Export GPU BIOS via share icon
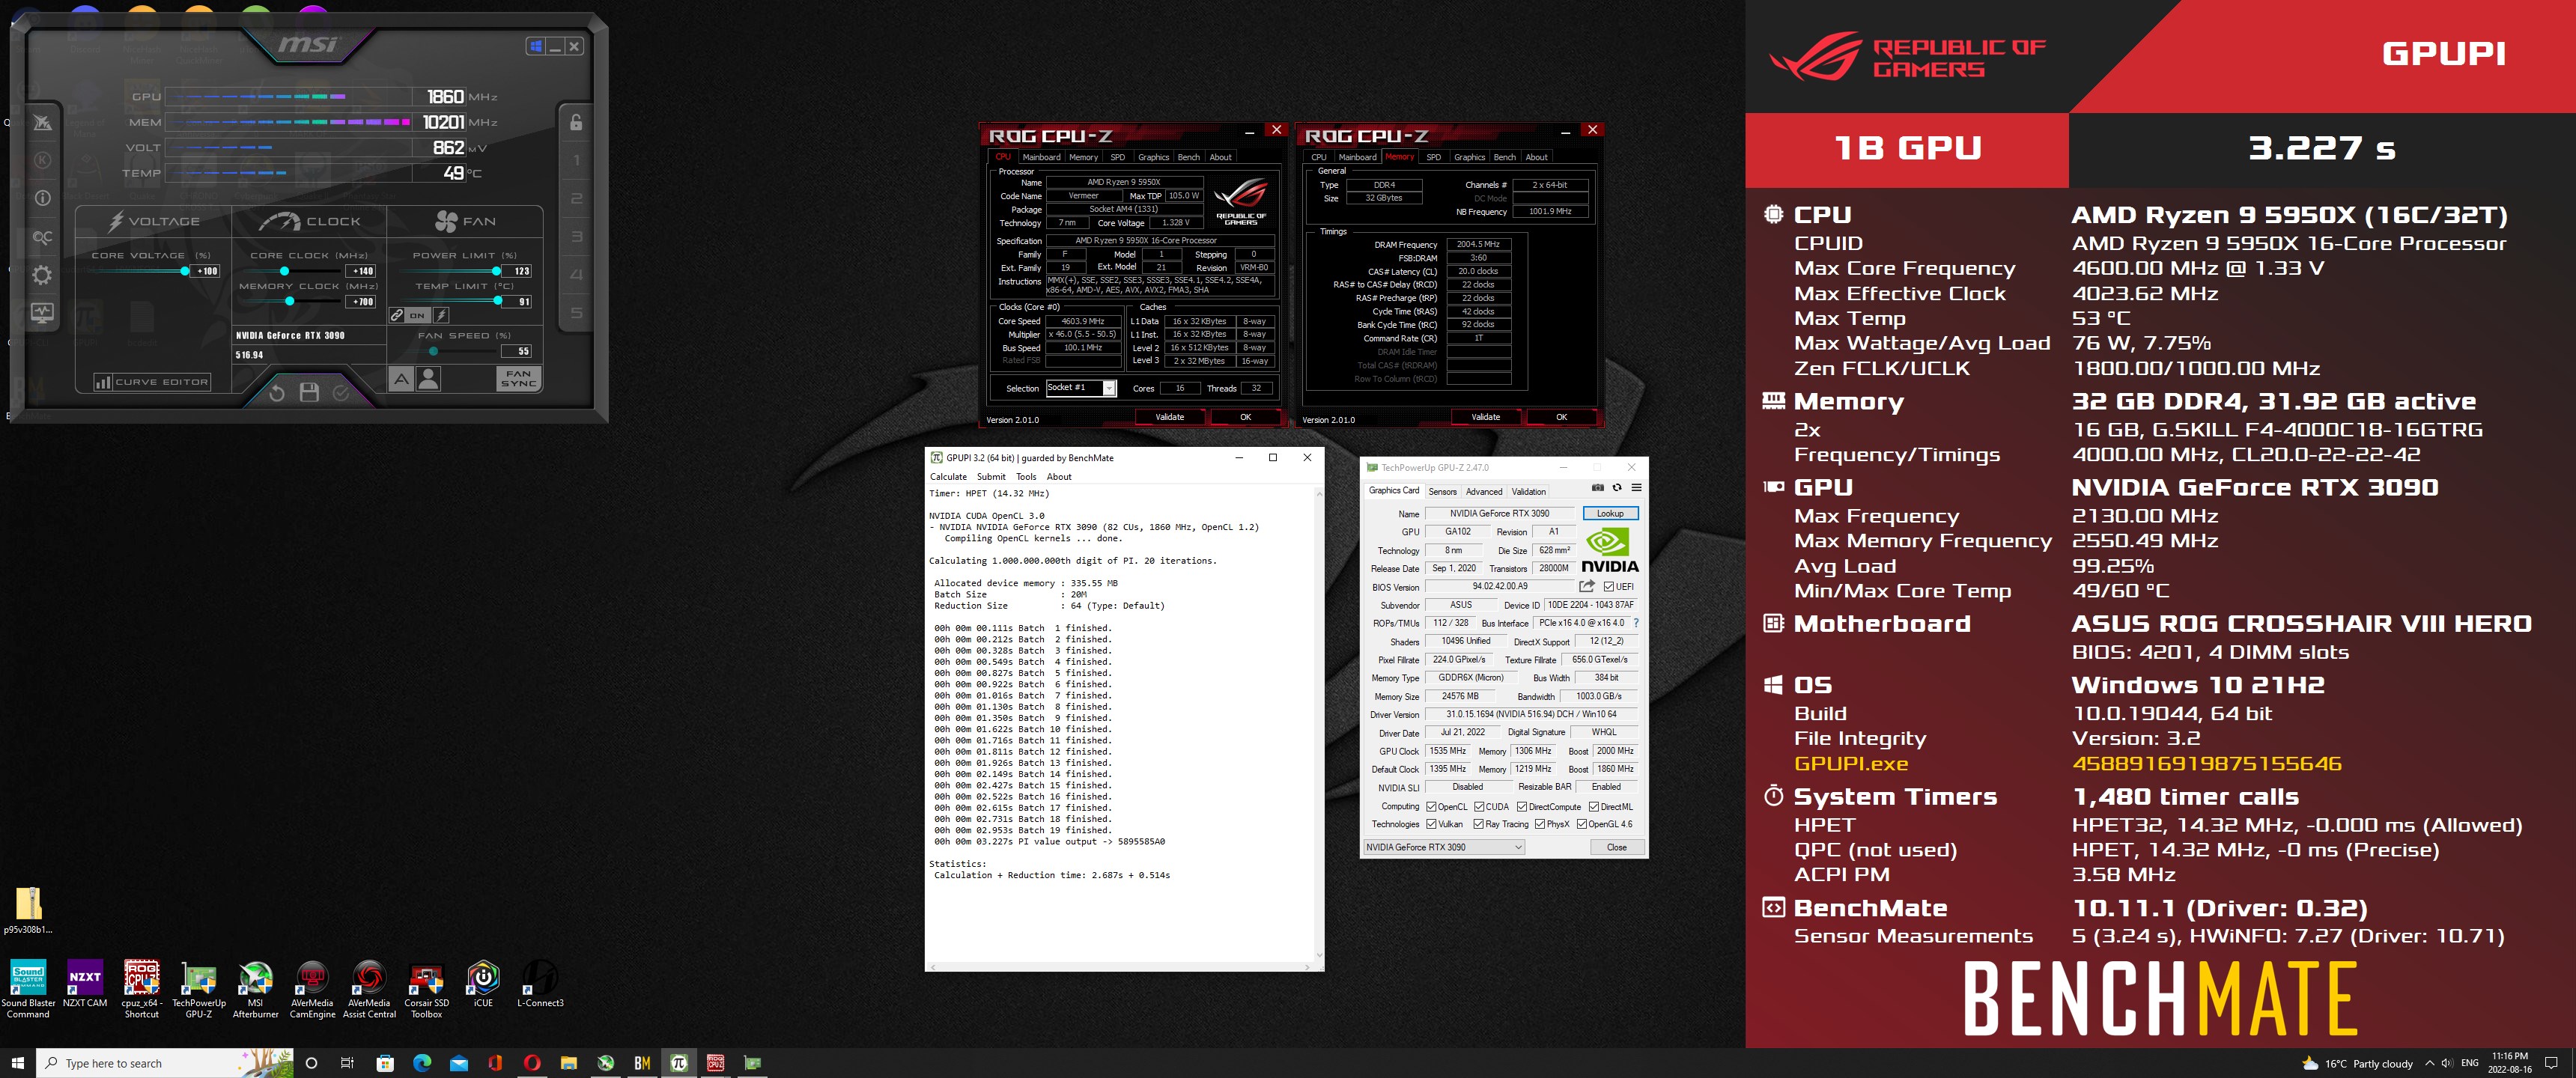The height and width of the screenshot is (1078, 2576). (x=1587, y=587)
